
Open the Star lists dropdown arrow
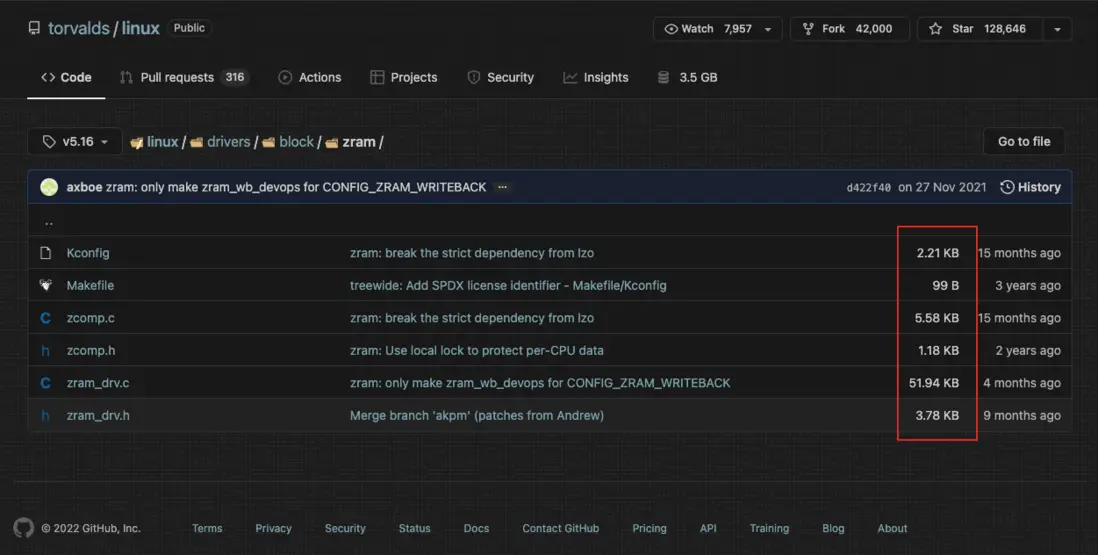1057,29
